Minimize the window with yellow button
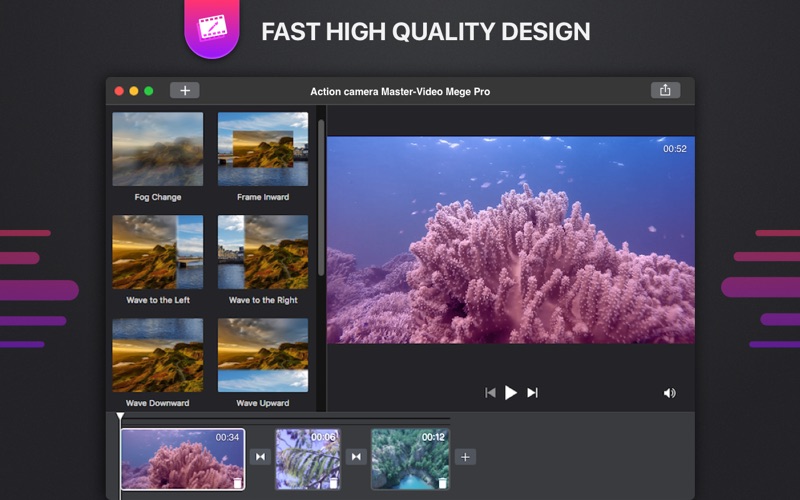This screenshot has height=500, width=800. coord(134,91)
